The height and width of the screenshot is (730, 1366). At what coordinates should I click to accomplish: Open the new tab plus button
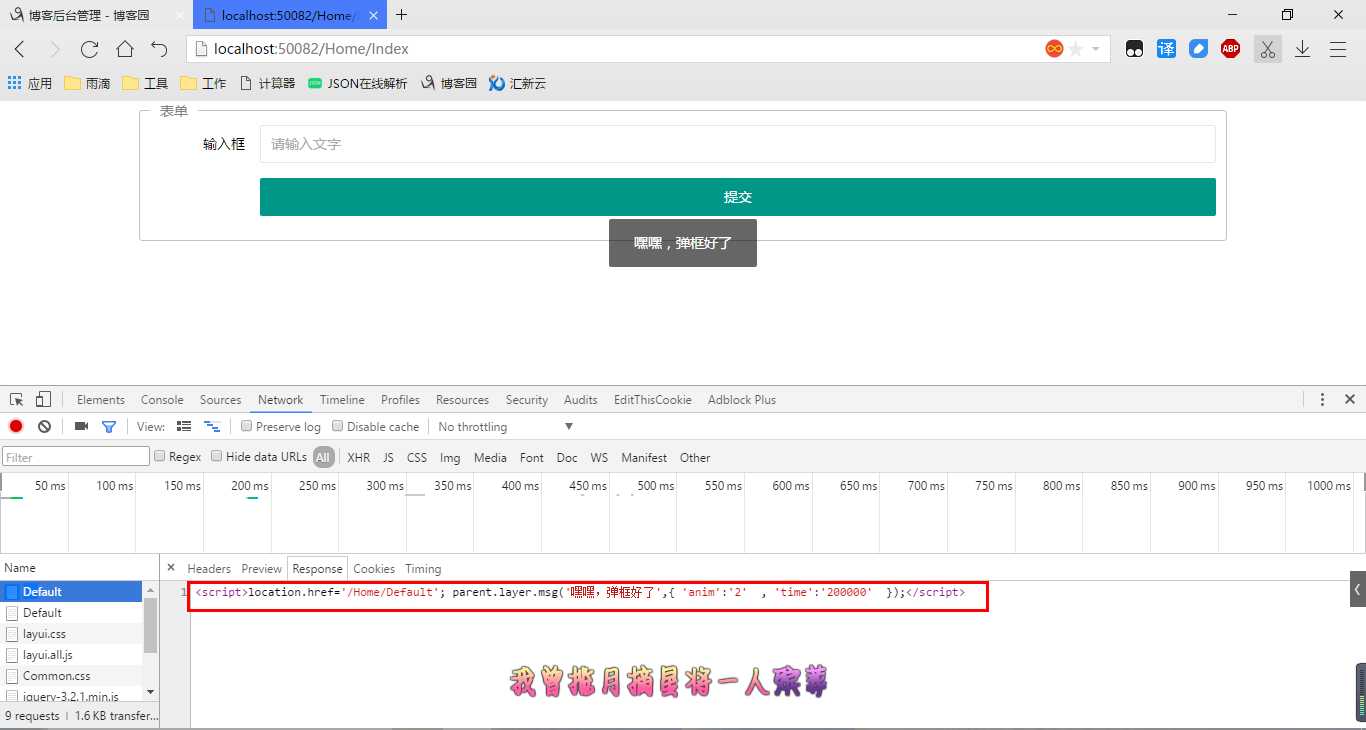click(x=401, y=14)
